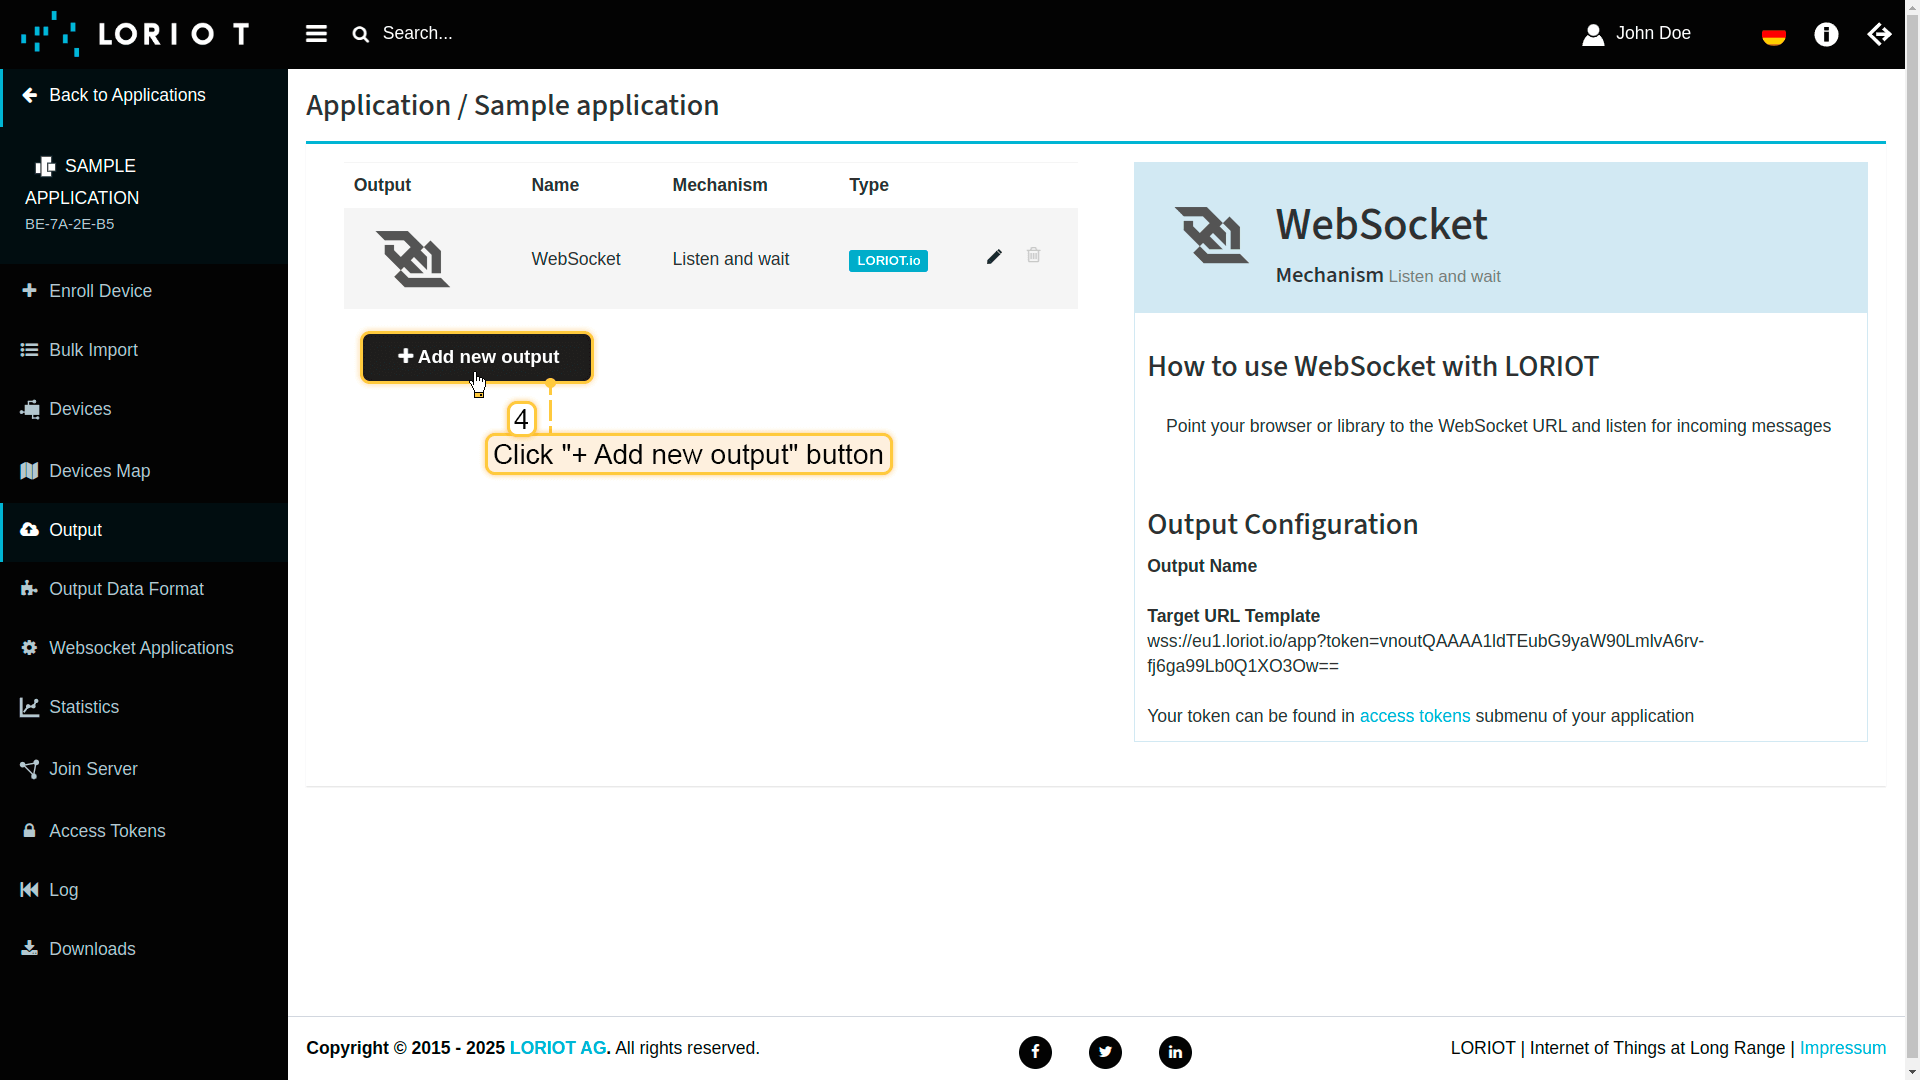This screenshot has height=1080, width=1920.
Task: Open John Doe user account menu
Action: pos(1637,34)
